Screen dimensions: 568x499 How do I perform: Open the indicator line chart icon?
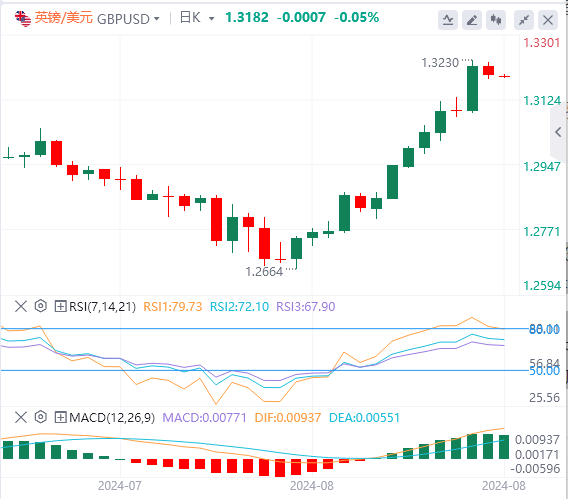[448, 20]
